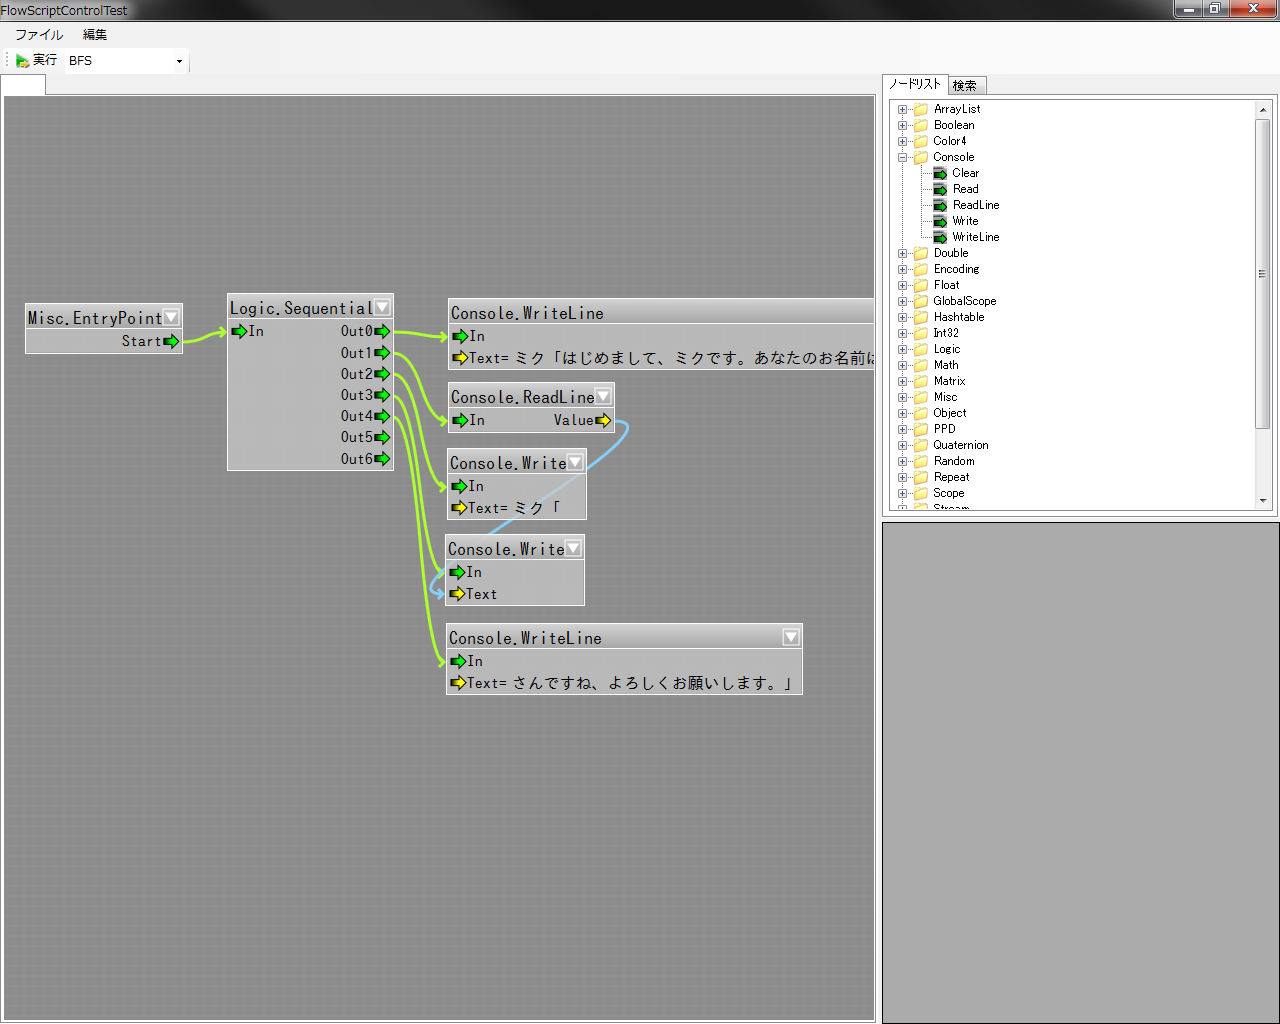The image size is (1280, 1024).
Task: Click the yellow Text input port on Console.Write
Action: point(458,594)
